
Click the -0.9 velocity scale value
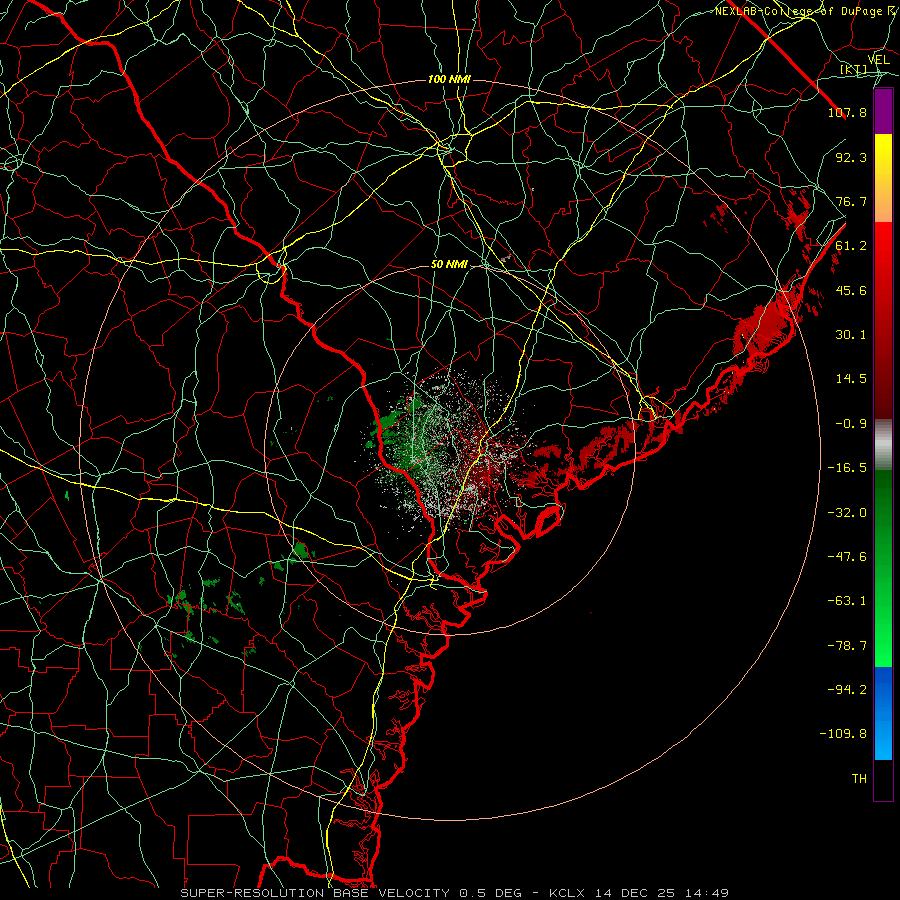coord(851,424)
